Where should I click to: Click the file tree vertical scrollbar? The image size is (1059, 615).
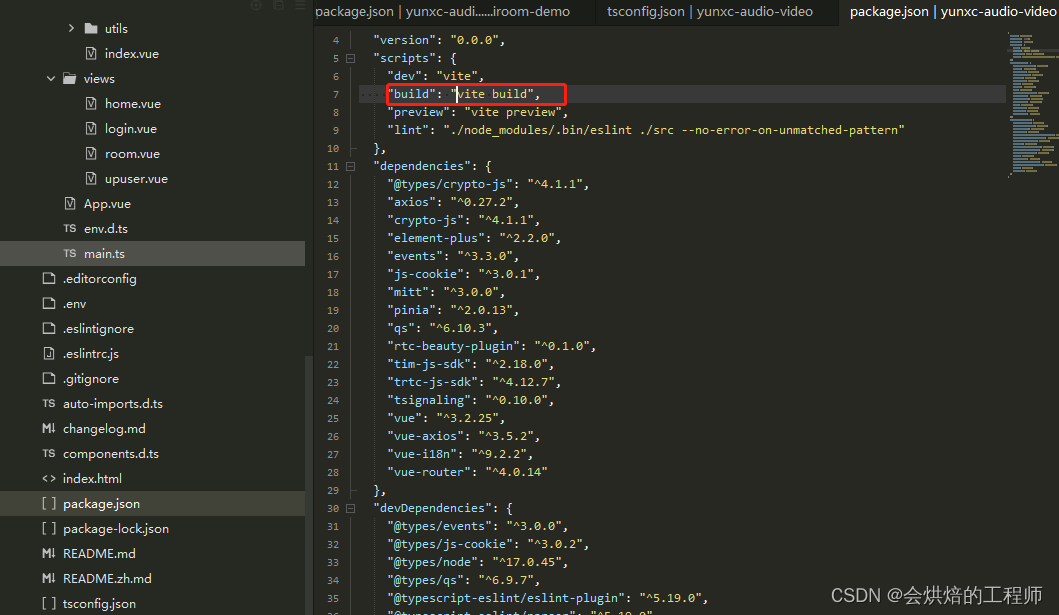tap(309, 485)
